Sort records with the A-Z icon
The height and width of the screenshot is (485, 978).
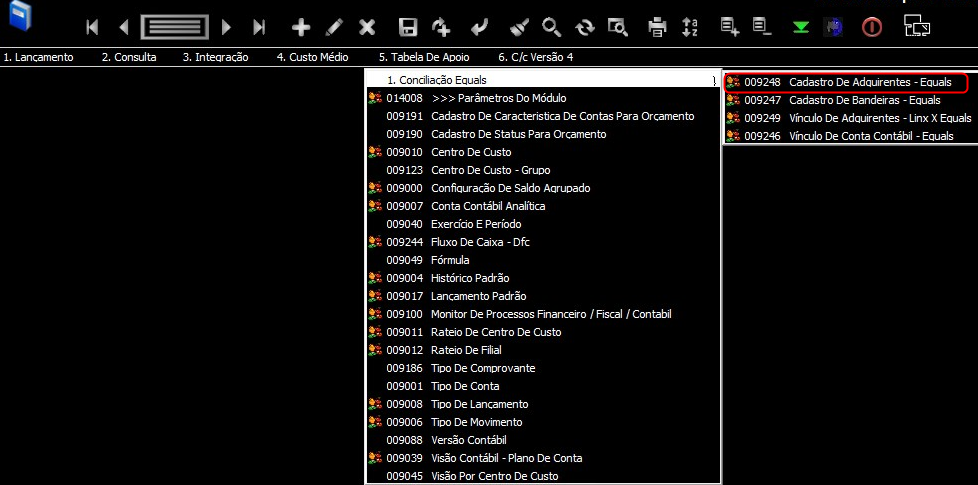[690, 27]
